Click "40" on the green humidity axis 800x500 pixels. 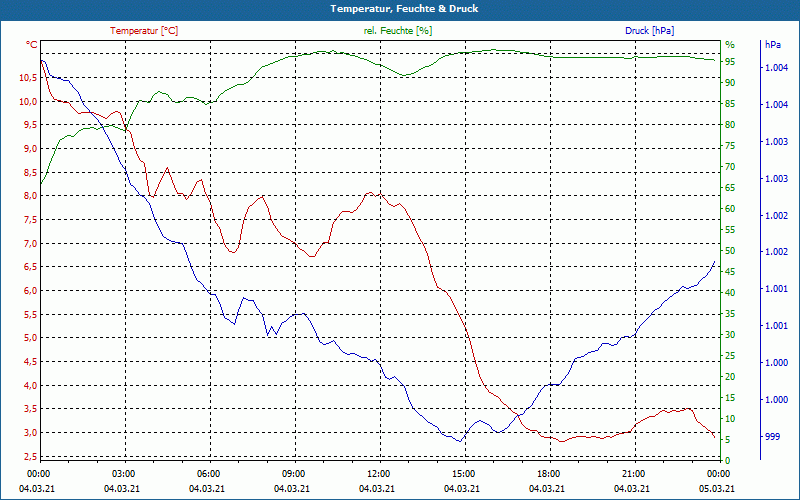[x=730, y=293]
